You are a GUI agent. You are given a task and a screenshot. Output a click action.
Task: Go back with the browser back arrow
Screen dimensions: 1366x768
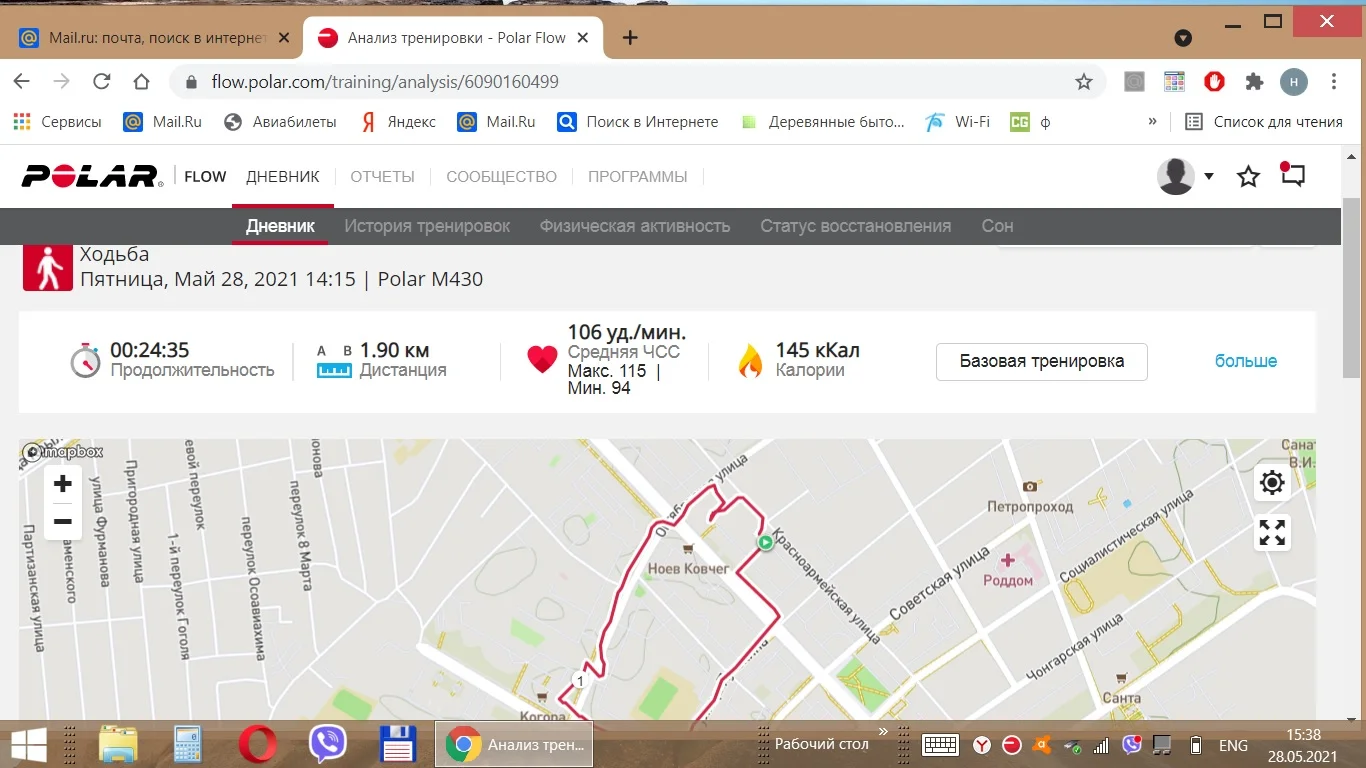coord(22,82)
